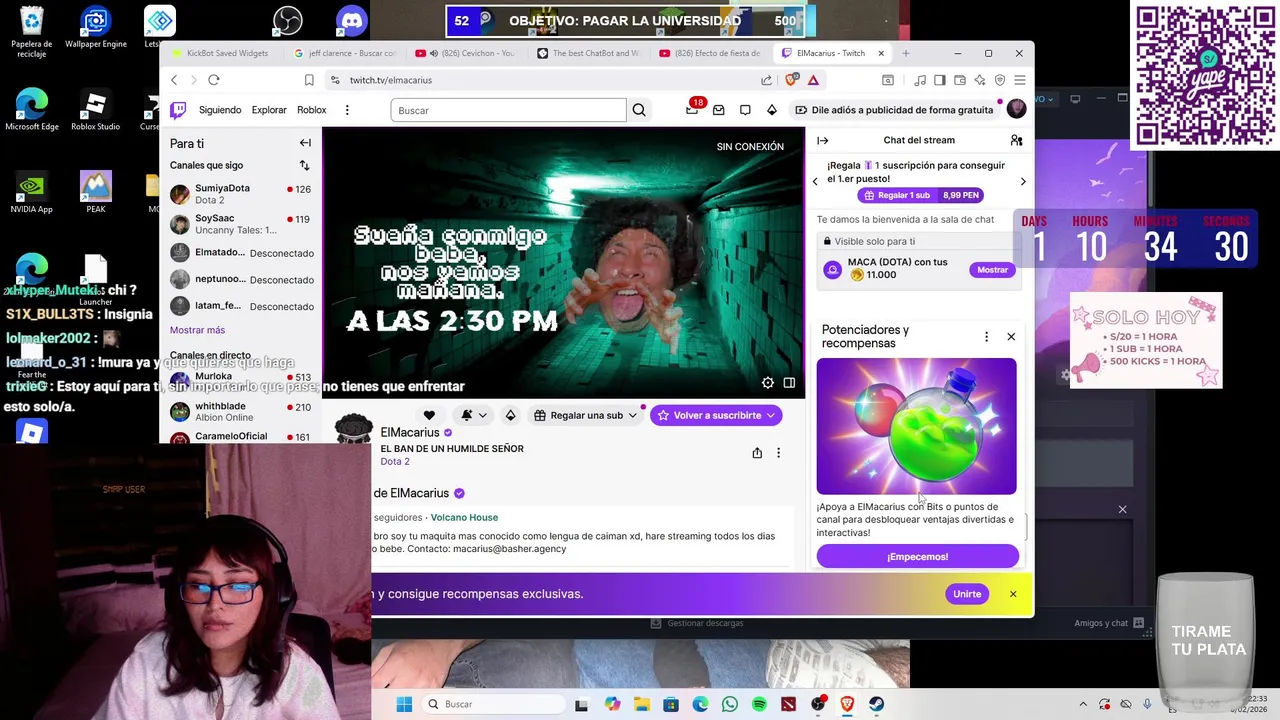Open the Get Bits diamond icon in the top bar
This screenshot has width=1280, height=720.
[771, 110]
